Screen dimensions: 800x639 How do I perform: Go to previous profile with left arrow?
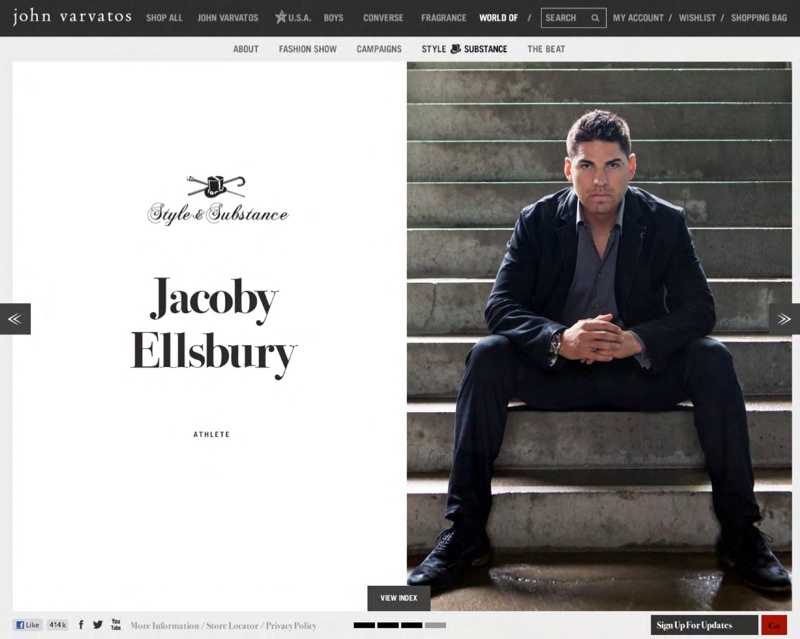point(15,319)
